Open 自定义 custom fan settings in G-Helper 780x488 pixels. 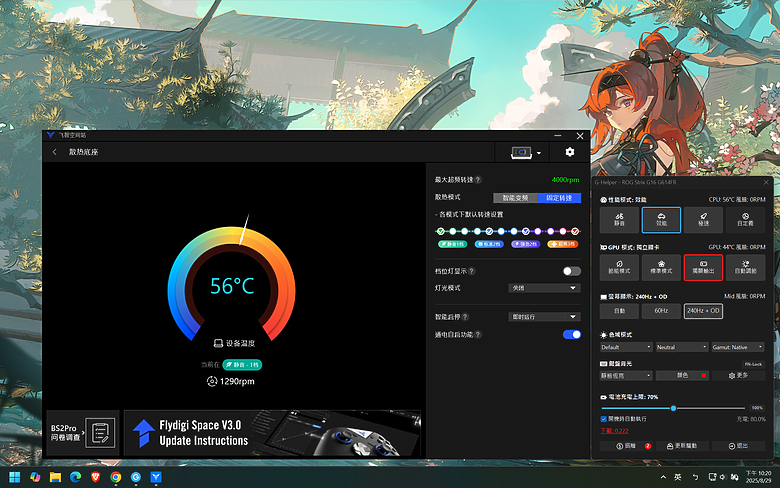[745, 220]
